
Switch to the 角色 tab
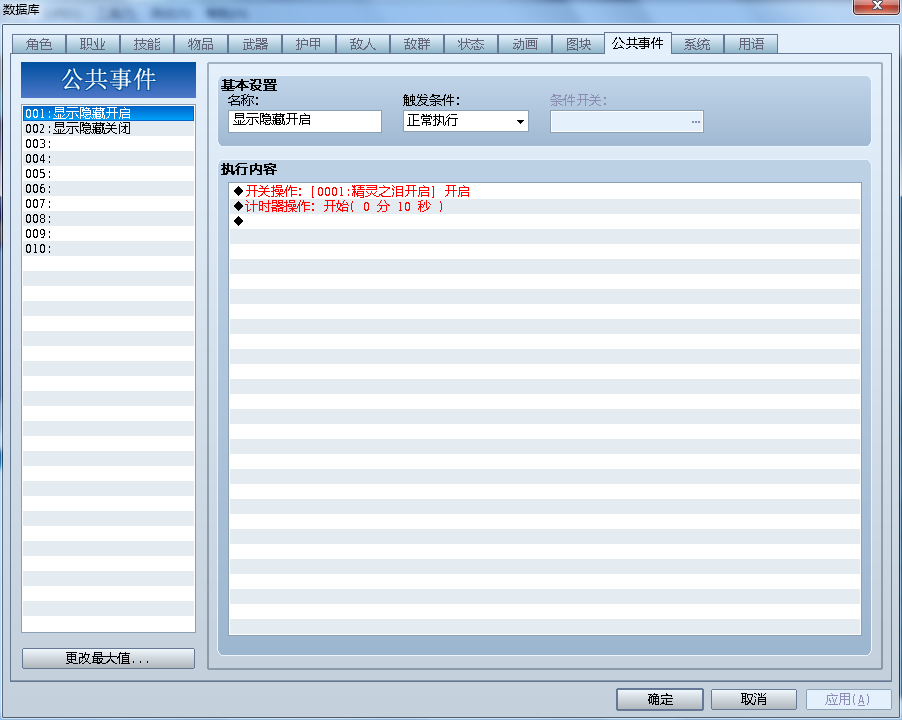pyautogui.click(x=39, y=44)
